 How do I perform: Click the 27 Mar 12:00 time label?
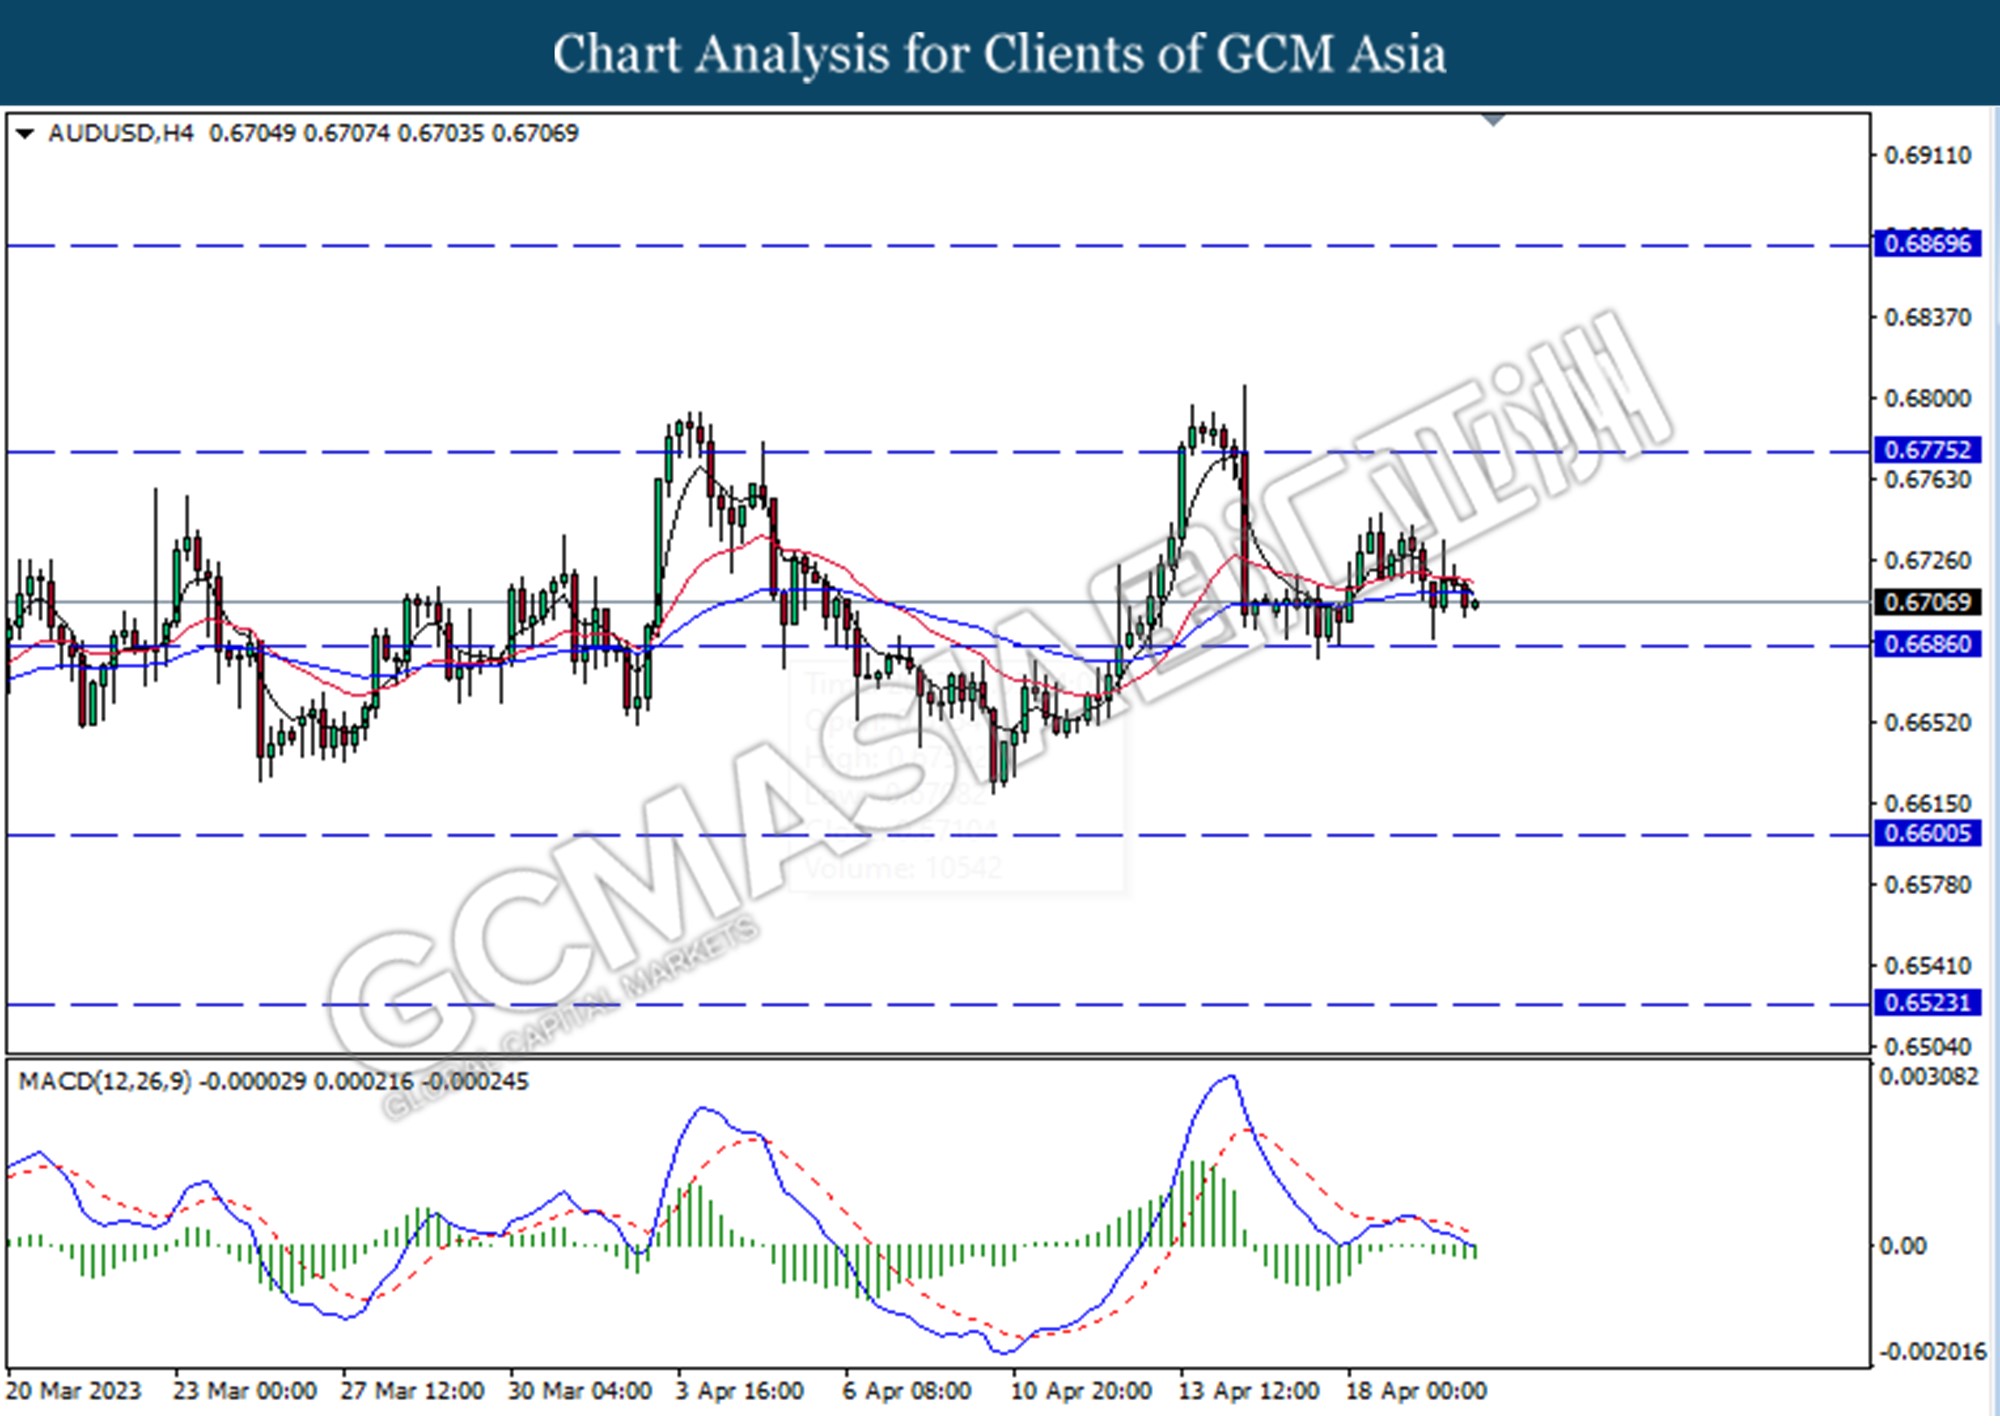(x=412, y=1391)
